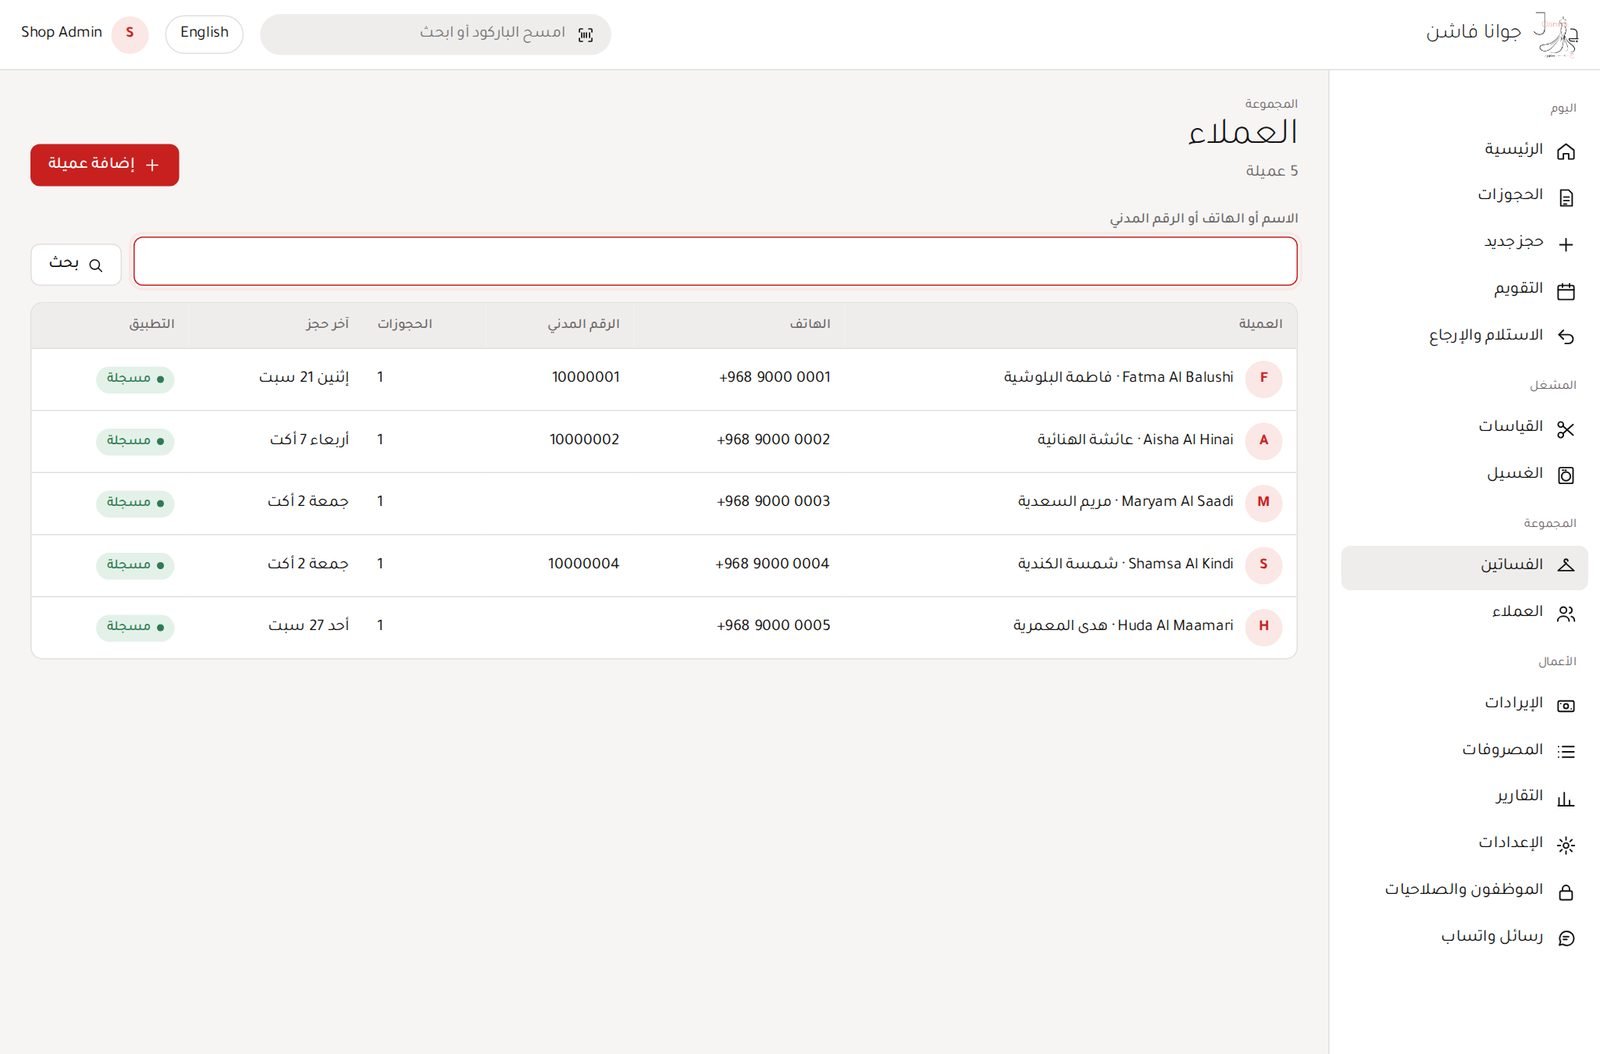Click the امسح الباركود أو ابحث search box

[x=435, y=34]
